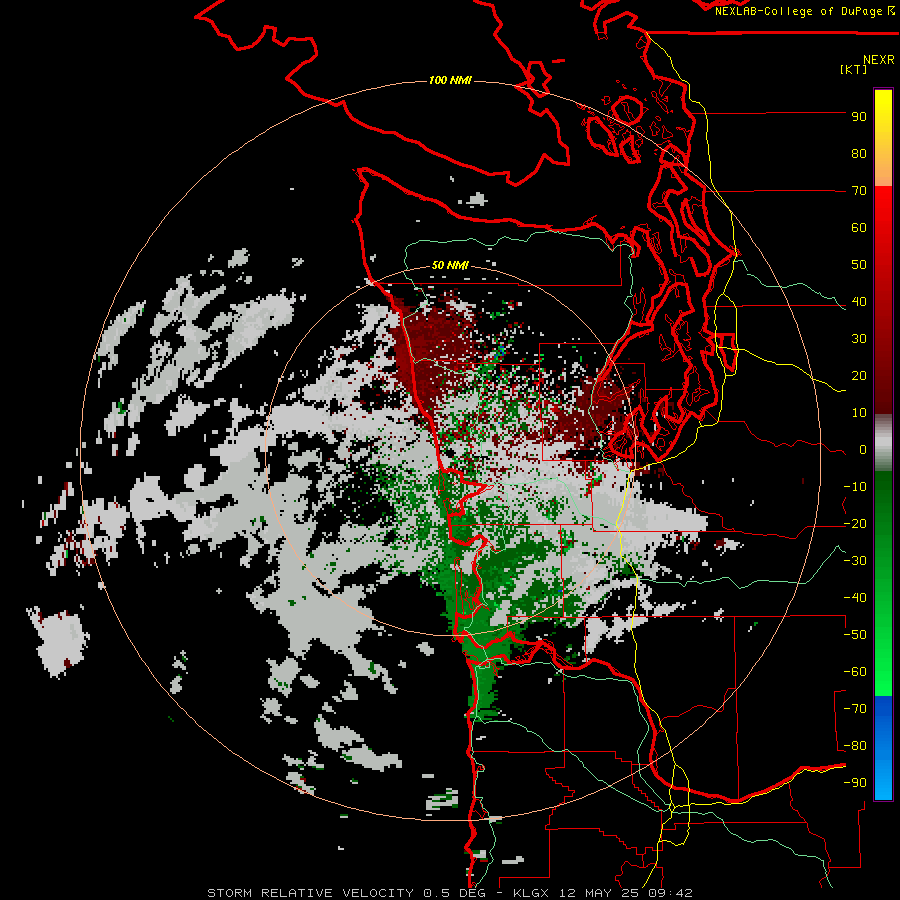This screenshot has width=900, height=900.
Task: Pick the gray zero-velocity band of the scale
Action: coord(883,443)
